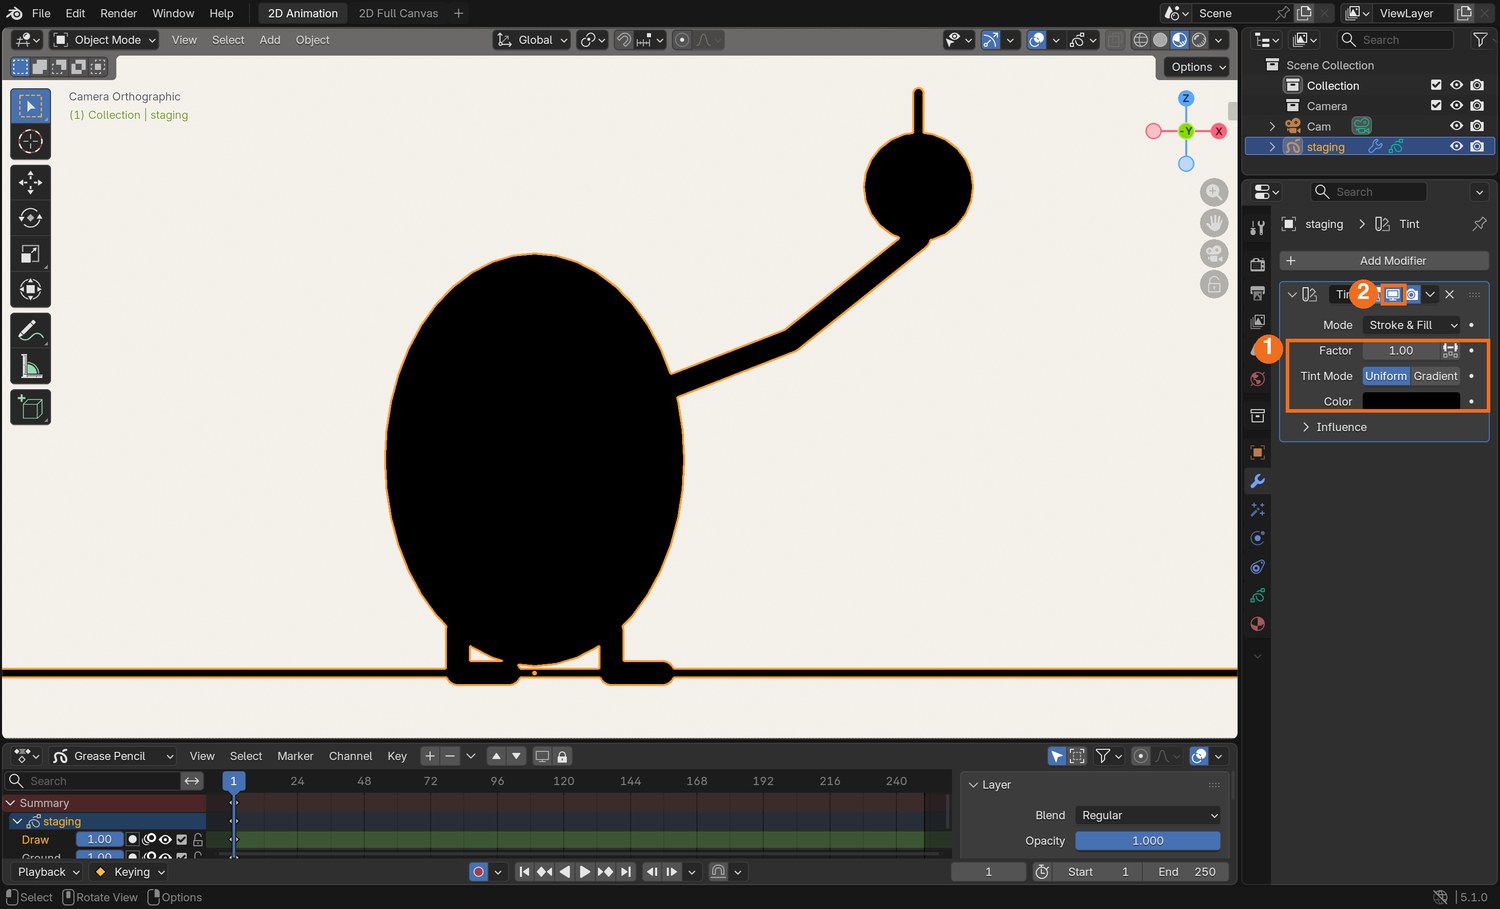1500x909 pixels.
Task: Toggle camera view using the viewport camera icon
Action: tap(1214, 254)
